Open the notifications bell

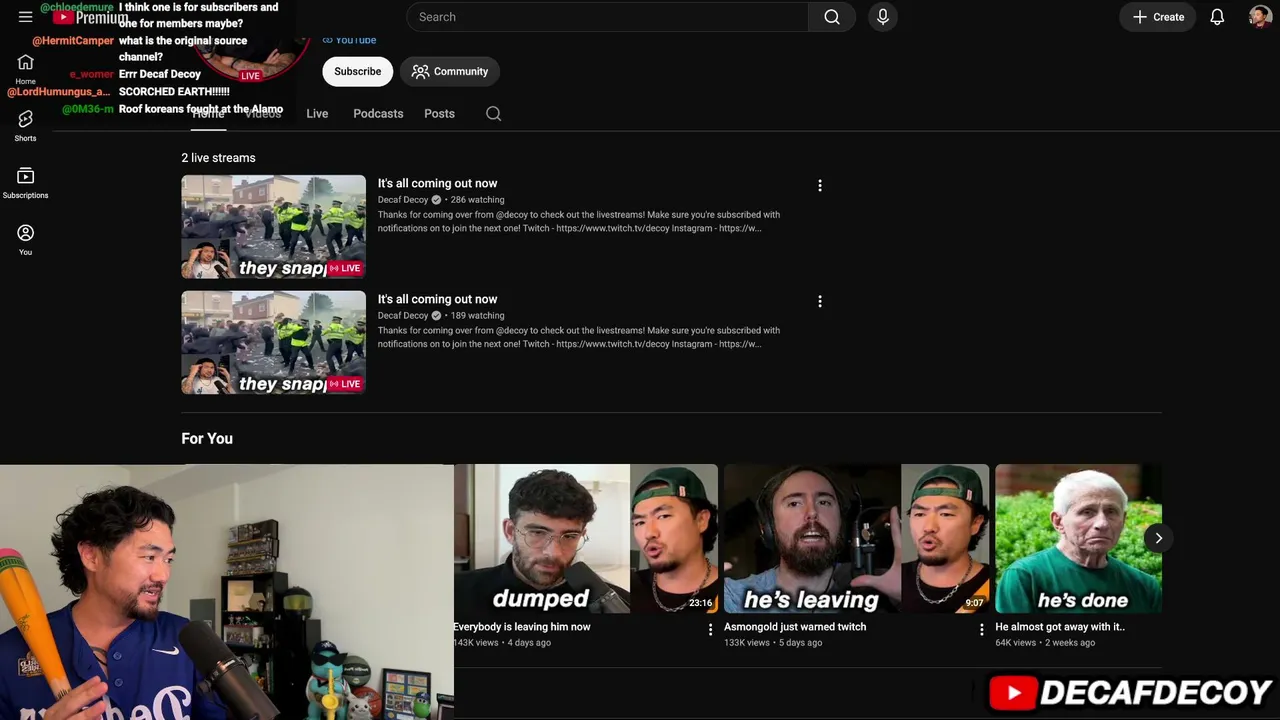1217,17
